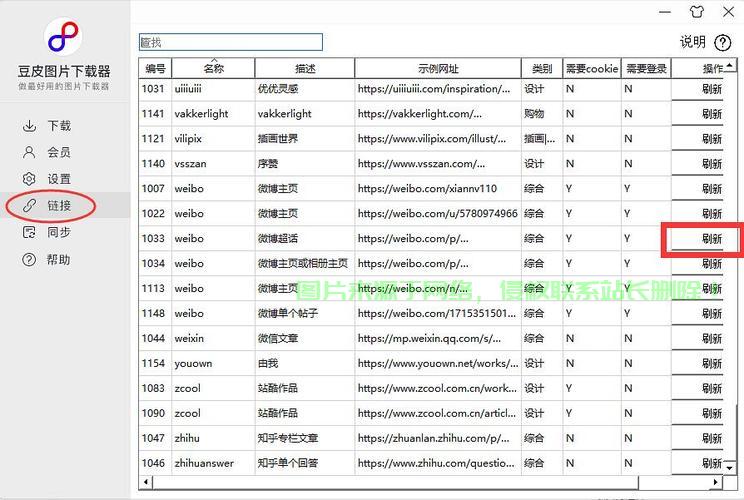
Task: Click 刷新 for row 1148 微博单个帖子
Action: (x=712, y=314)
